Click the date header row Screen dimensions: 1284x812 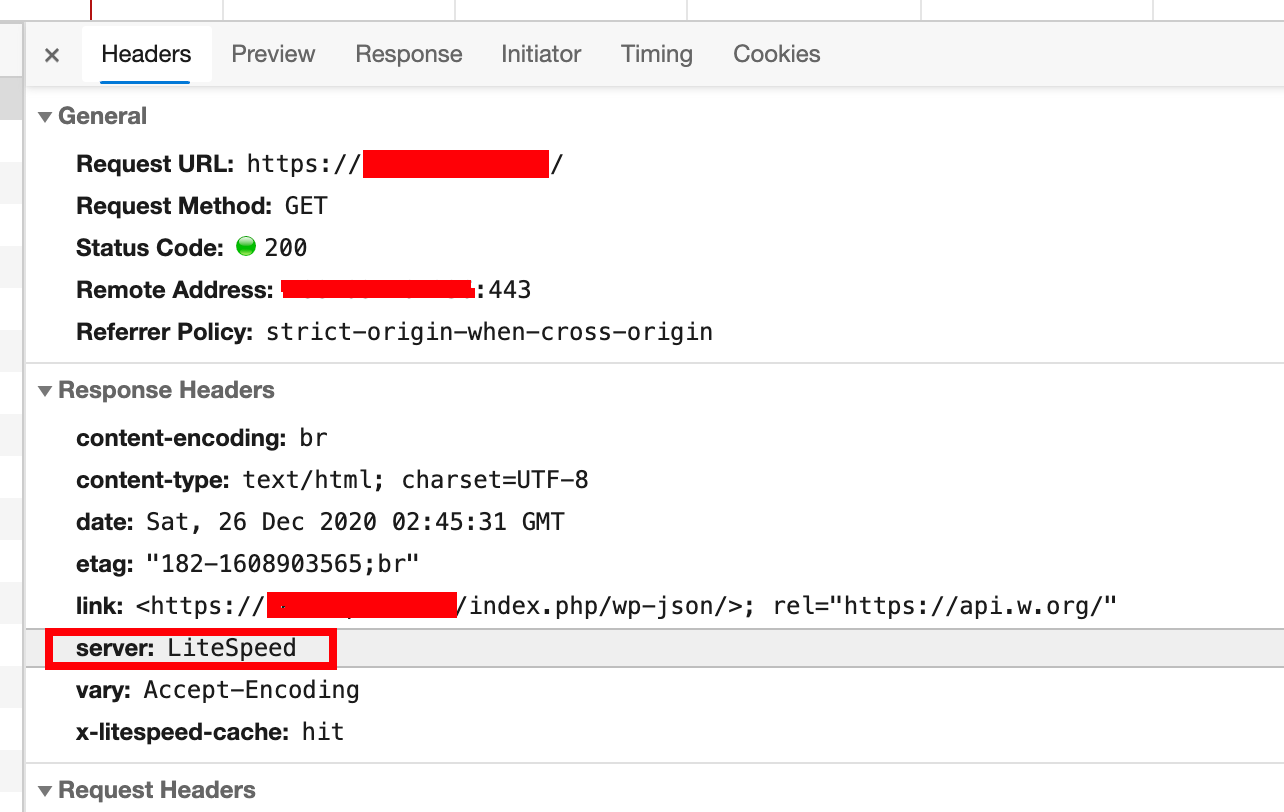[320, 522]
